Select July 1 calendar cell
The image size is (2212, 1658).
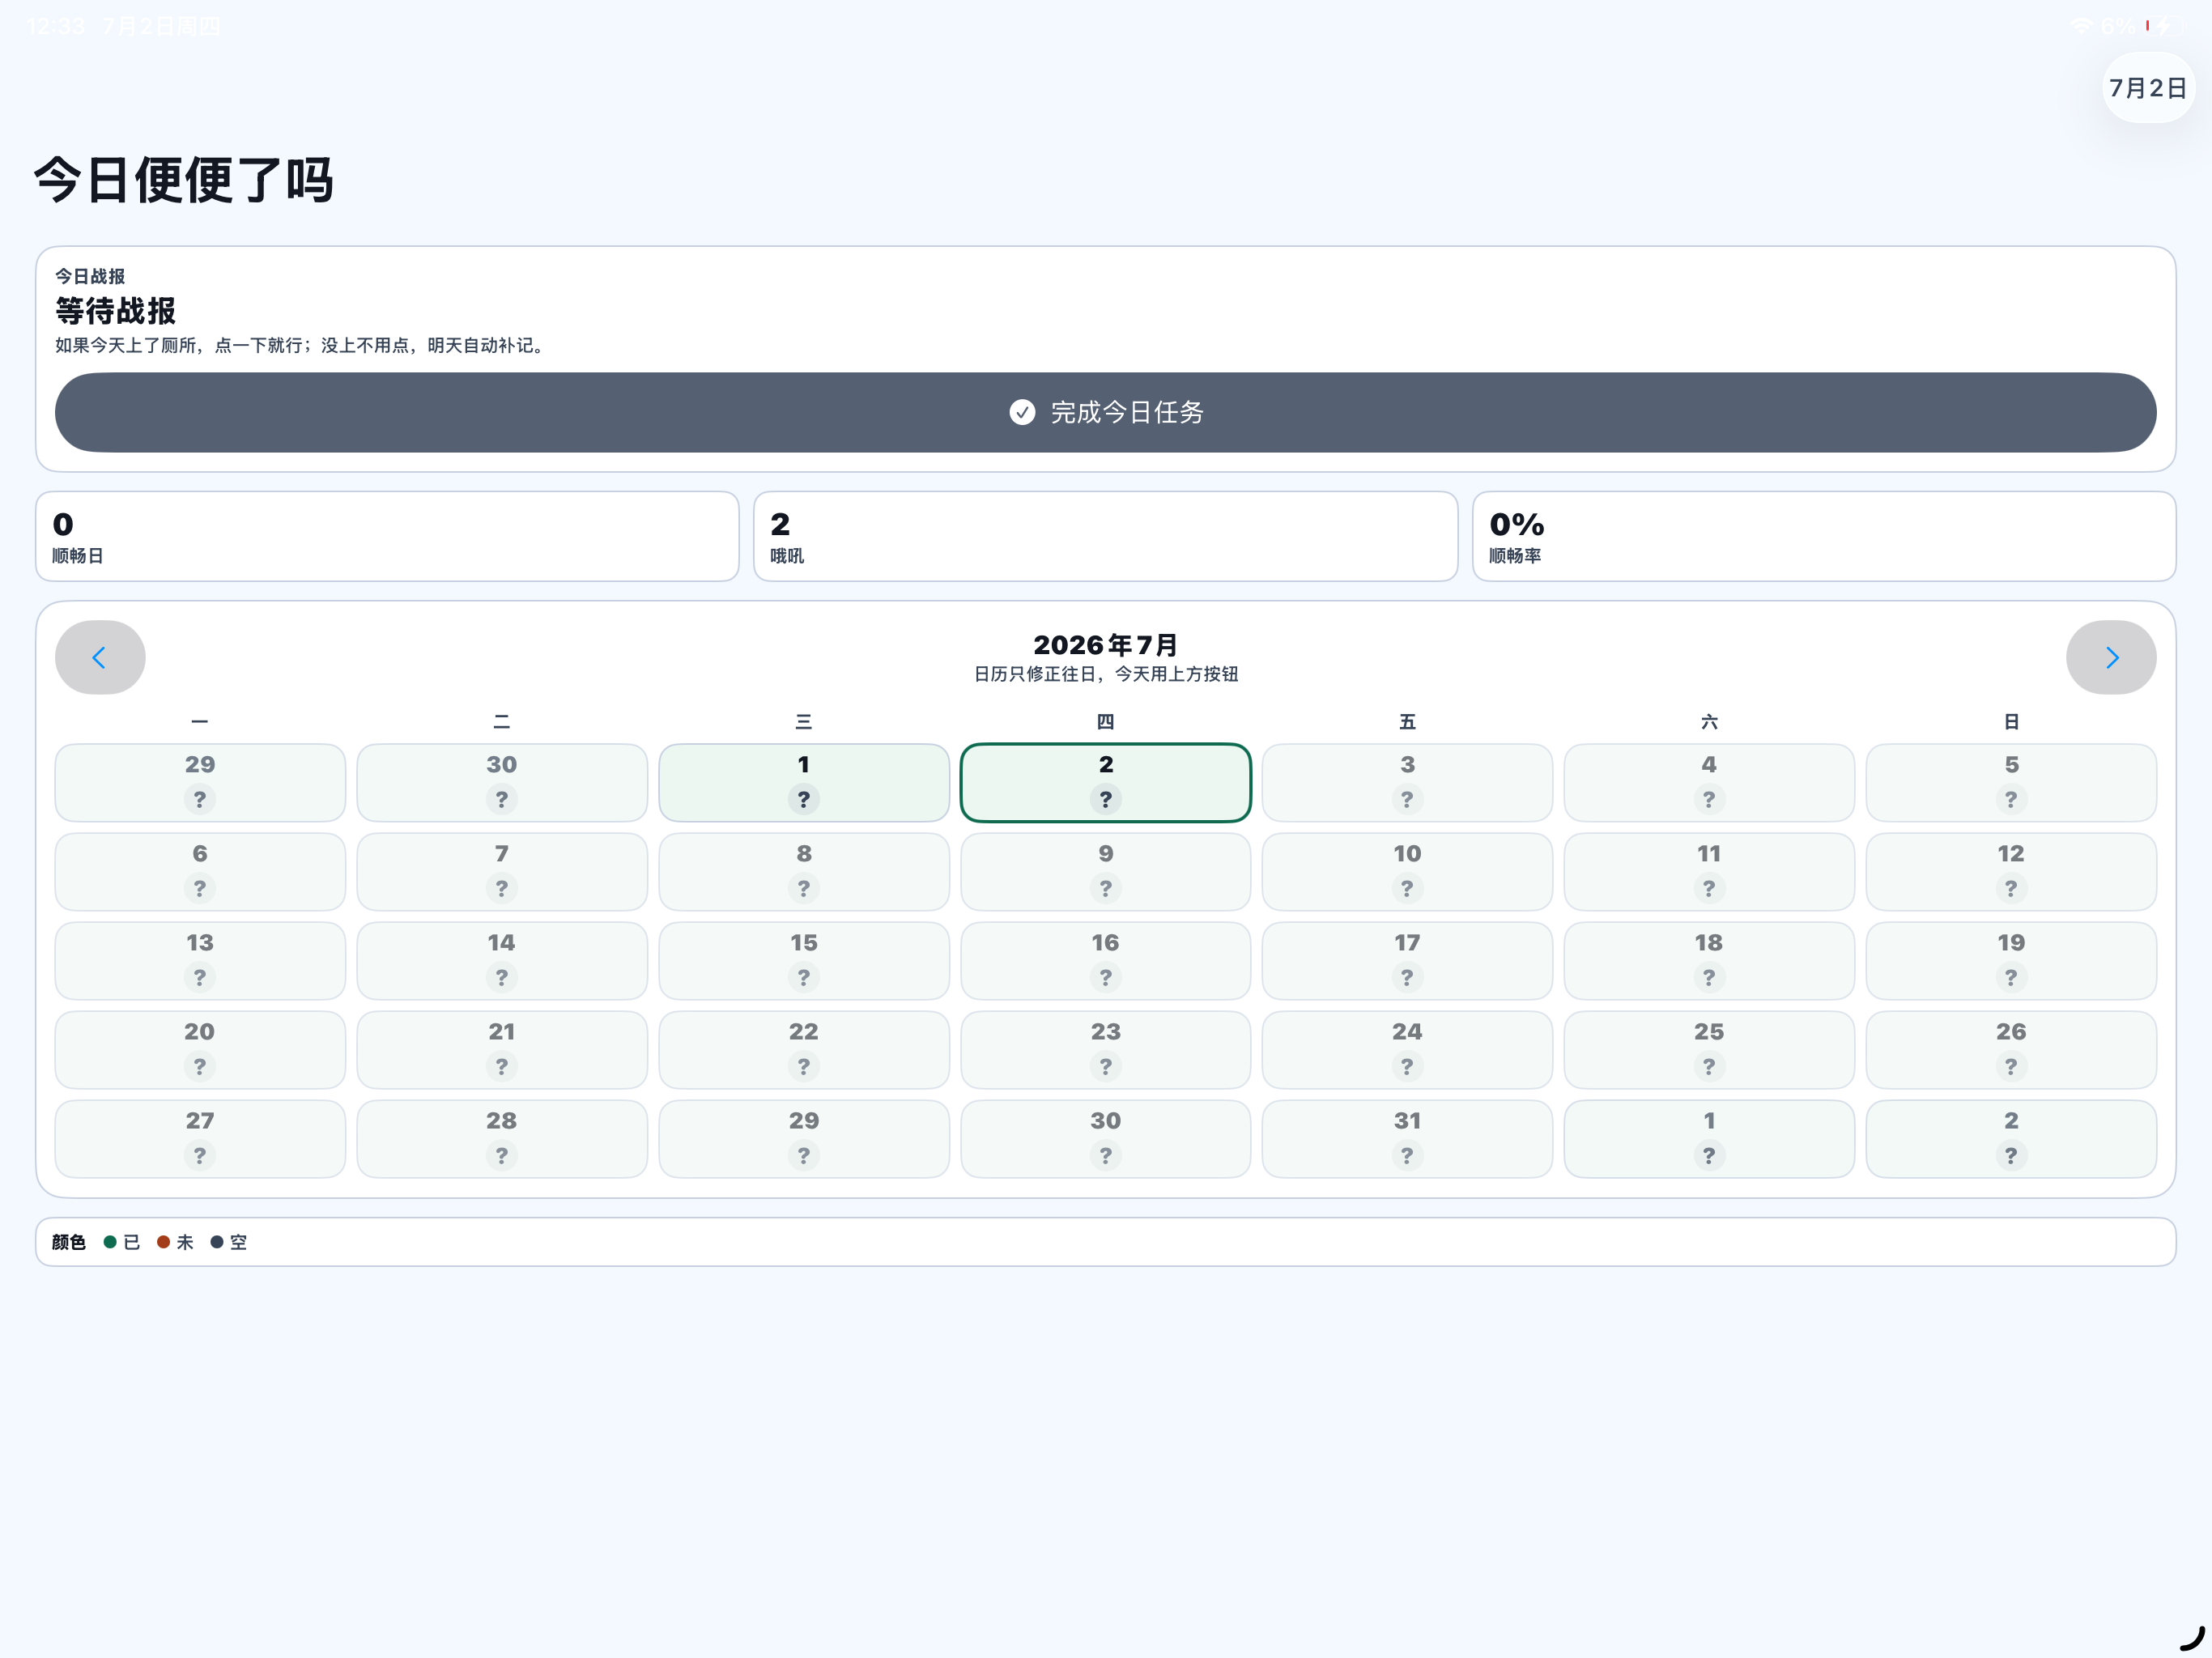[x=804, y=782]
